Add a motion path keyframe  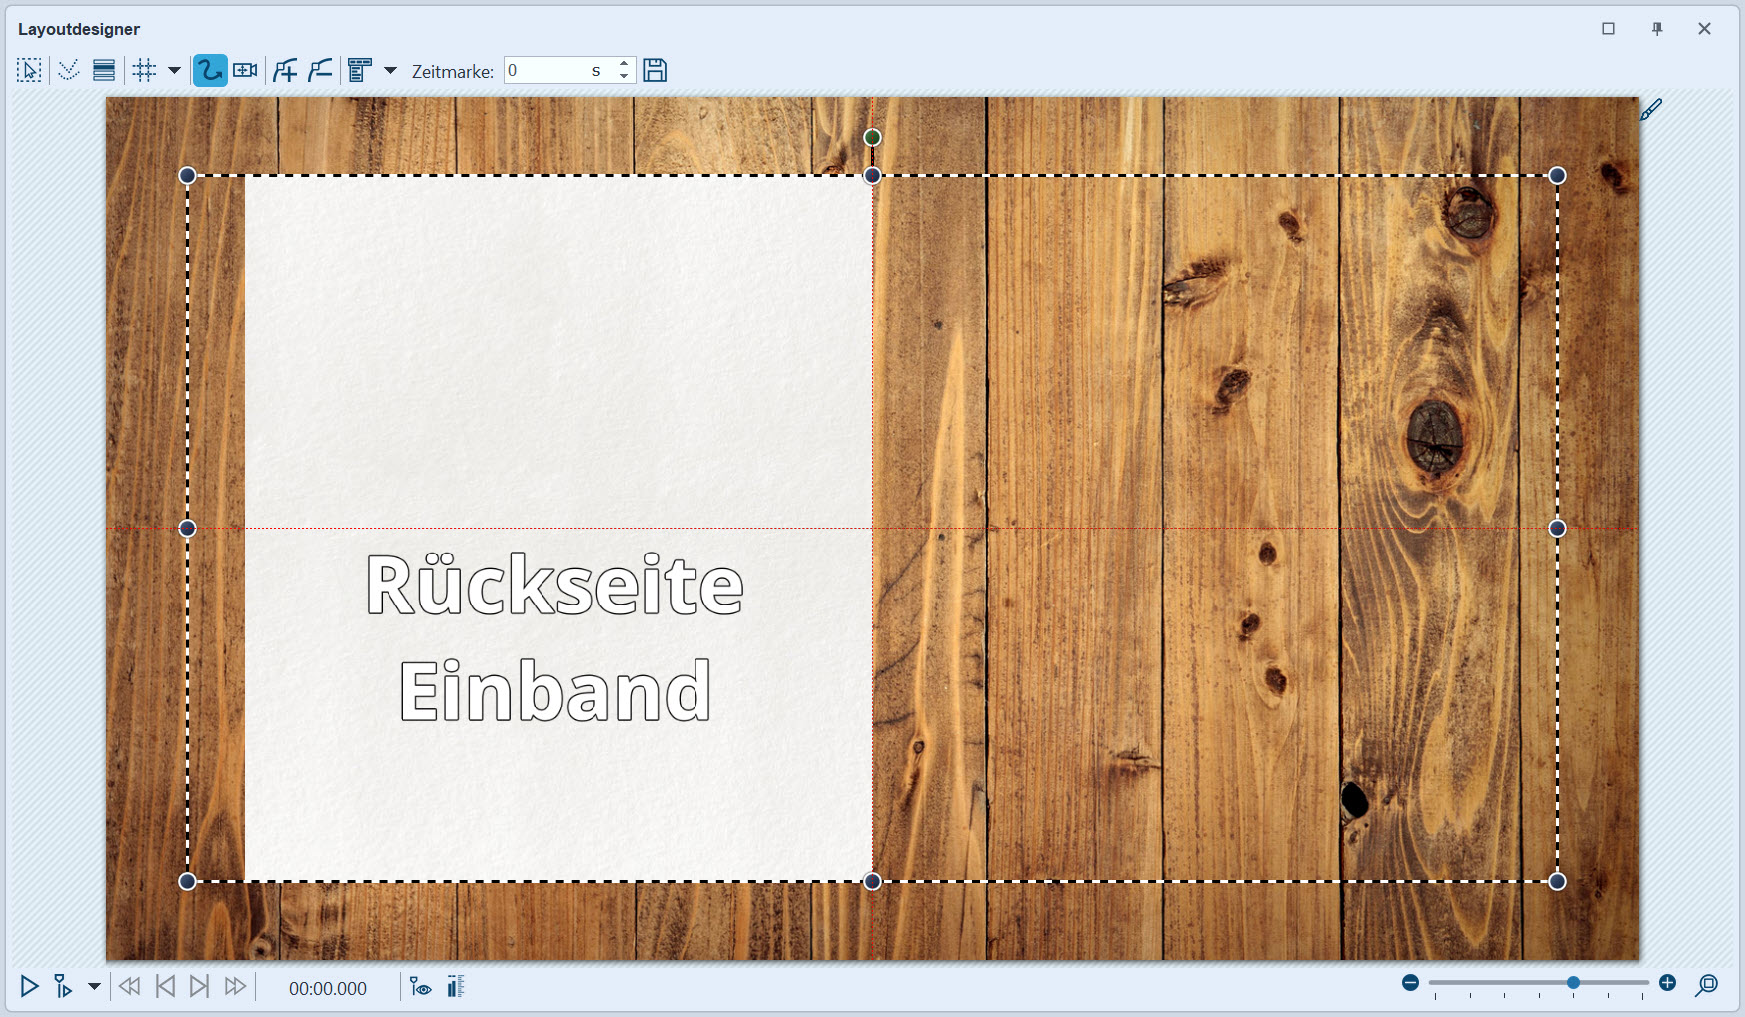point(285,70)
